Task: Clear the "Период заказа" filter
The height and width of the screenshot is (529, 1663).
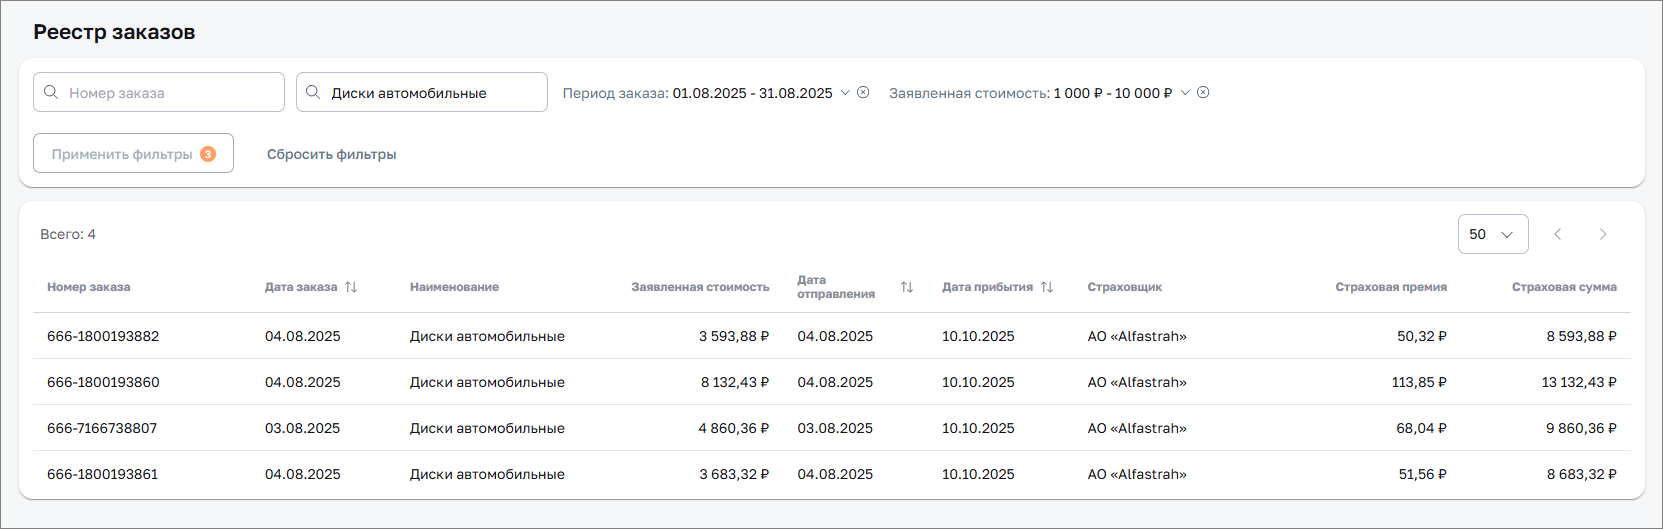Action: 863,92
